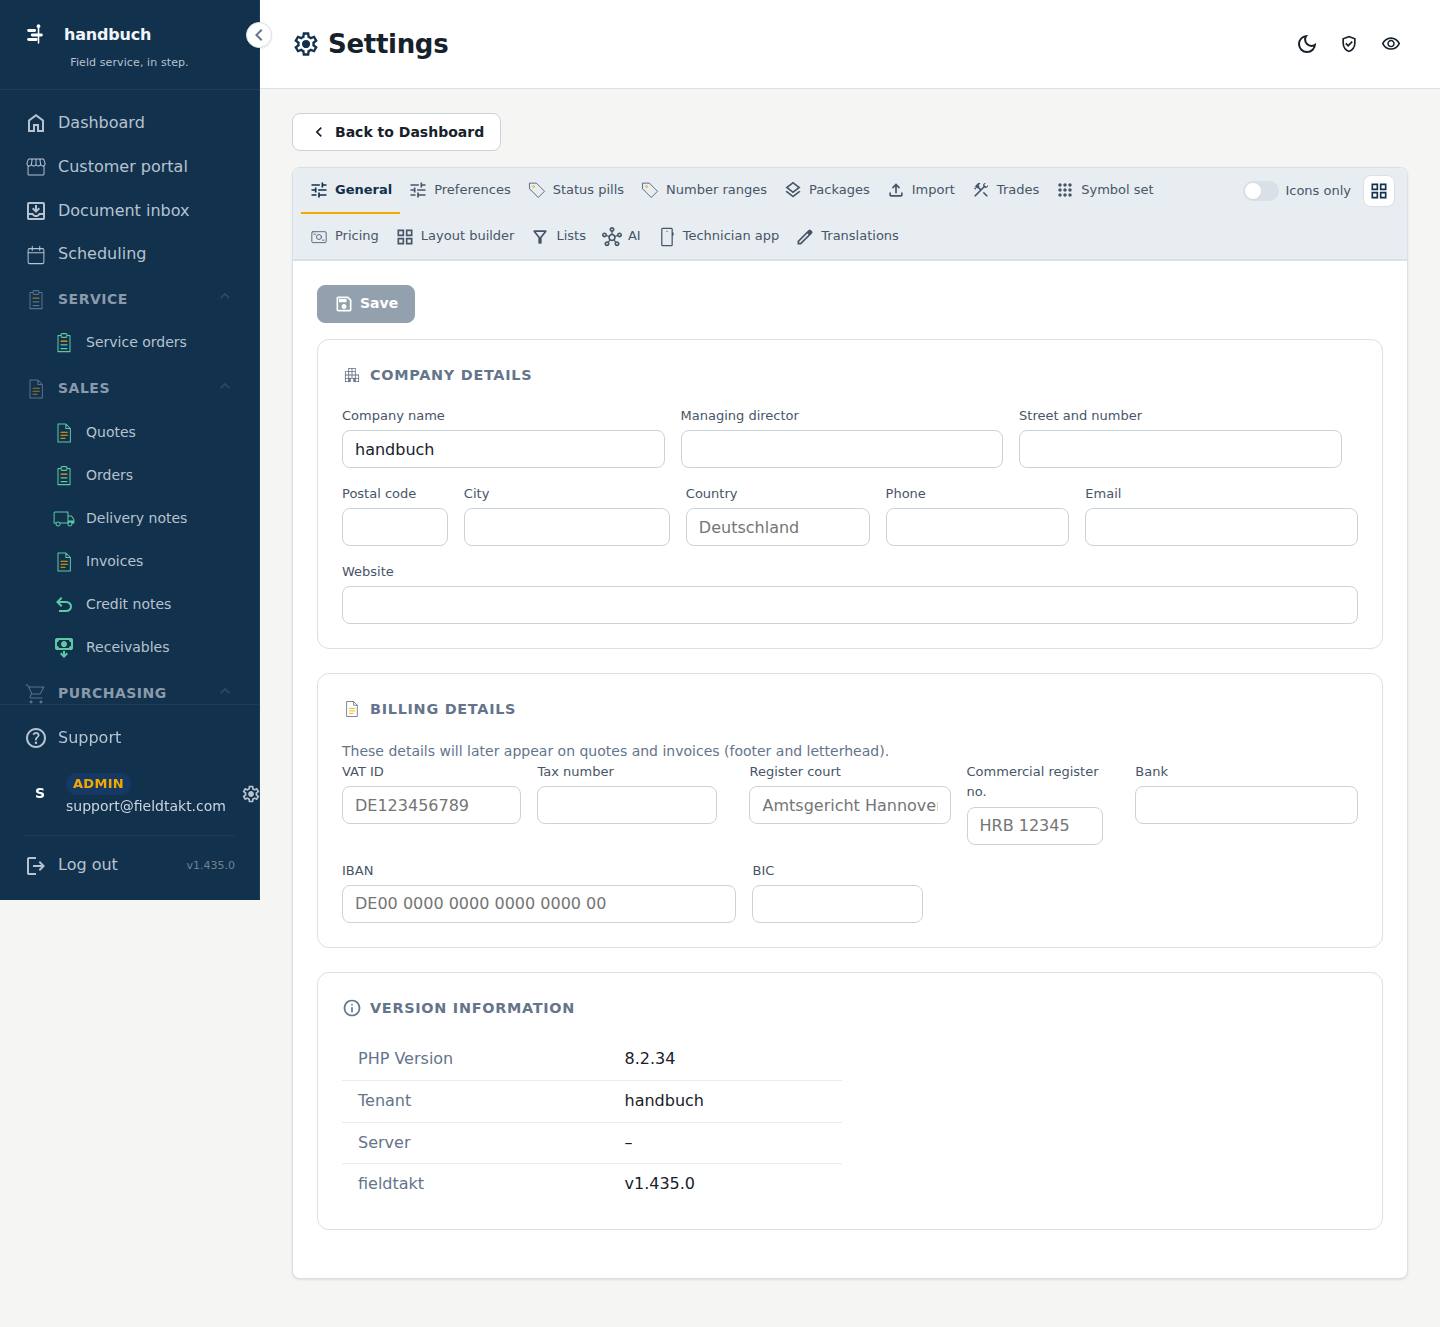Screen dimensions: 1440x1327
Task: Click the Company name input field
Action: tap(503, 449)
